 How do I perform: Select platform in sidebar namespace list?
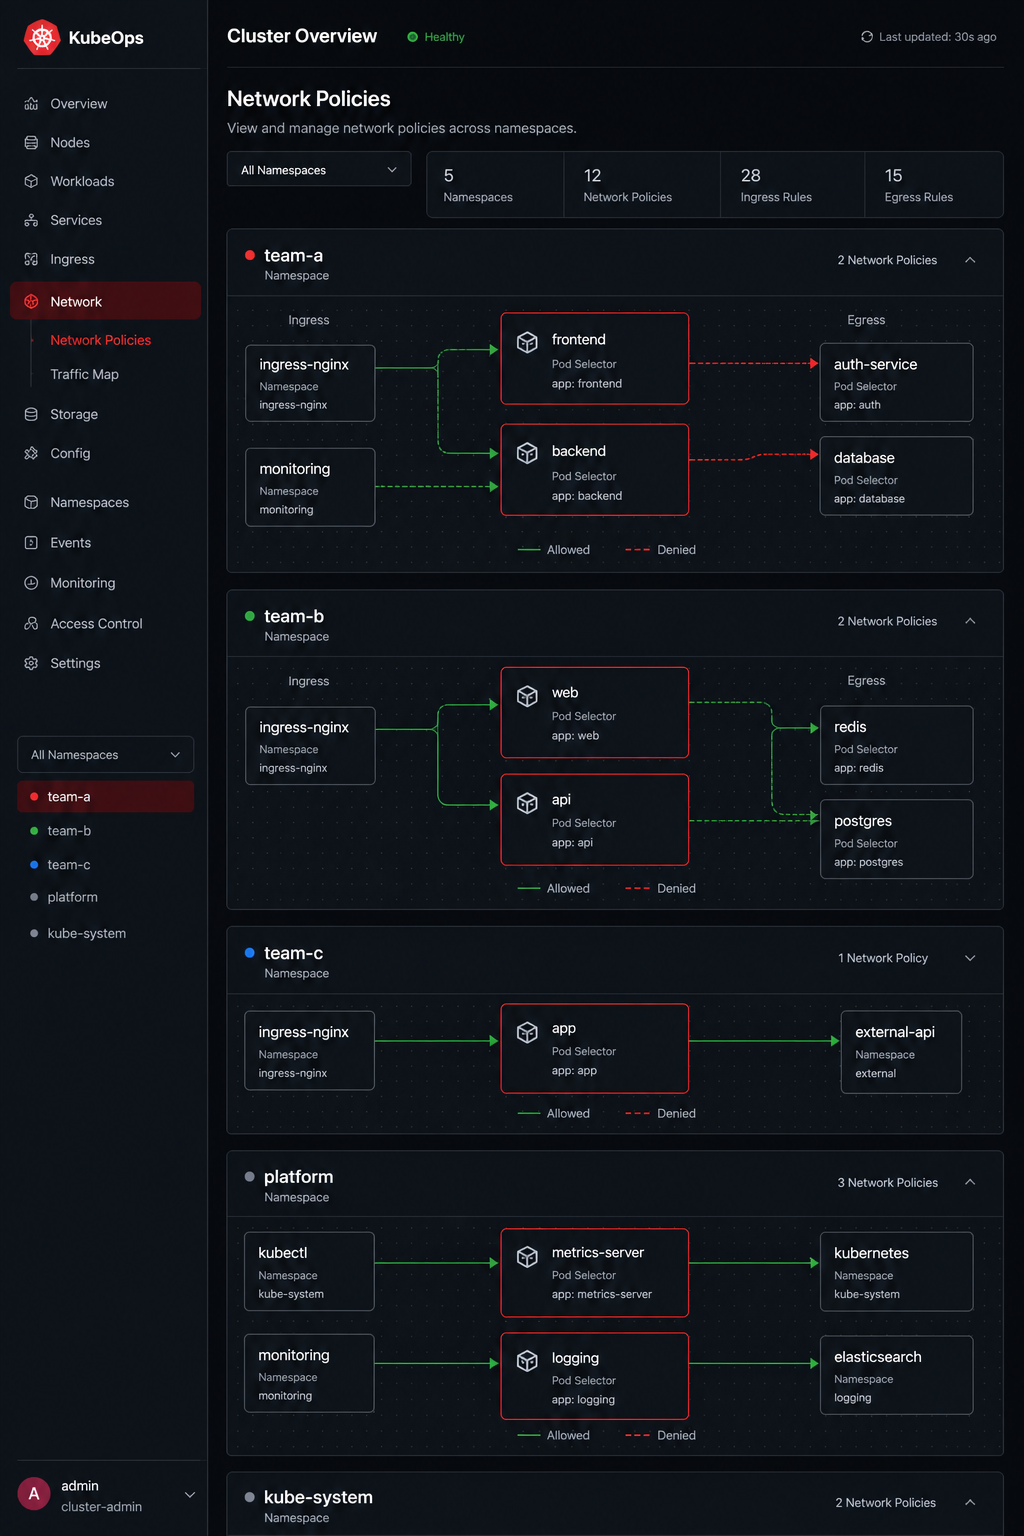[106, 898]
